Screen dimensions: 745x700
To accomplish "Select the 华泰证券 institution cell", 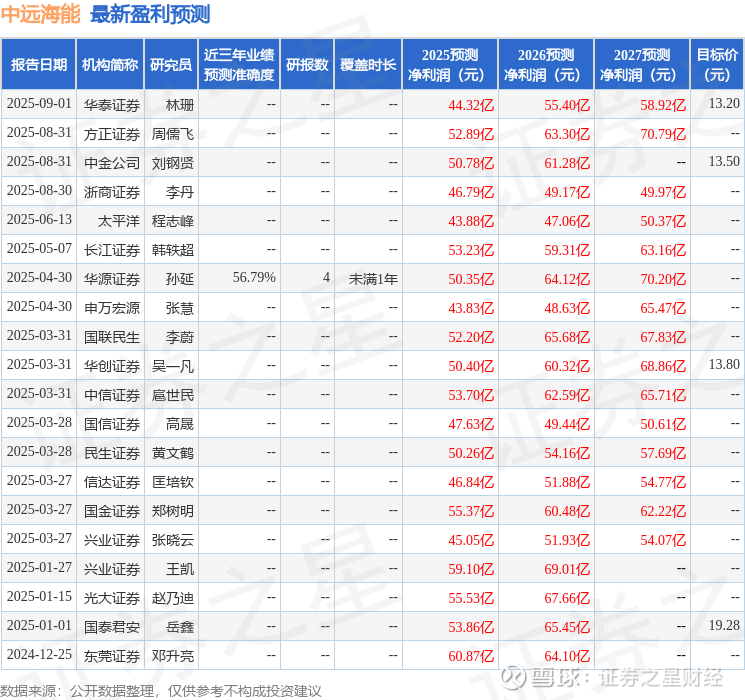I will tap(112, 105).
